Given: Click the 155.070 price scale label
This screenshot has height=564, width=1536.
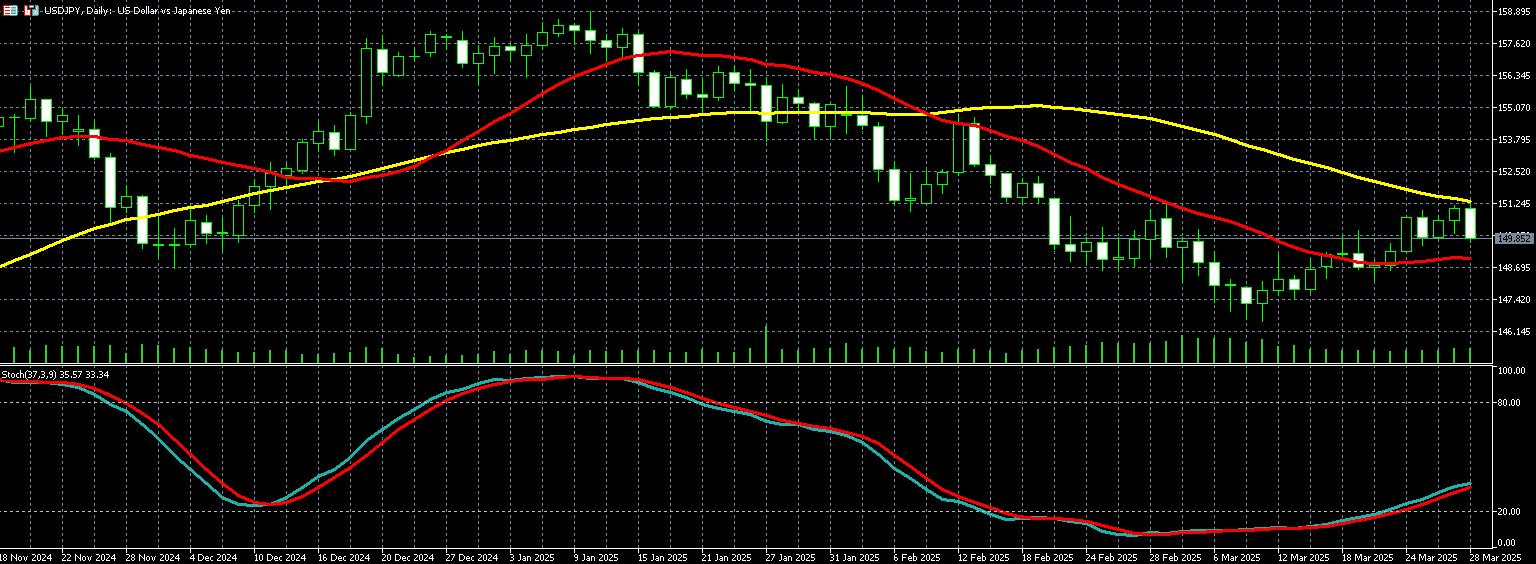Looking at the screenshot, I should tap(1515, 108).
